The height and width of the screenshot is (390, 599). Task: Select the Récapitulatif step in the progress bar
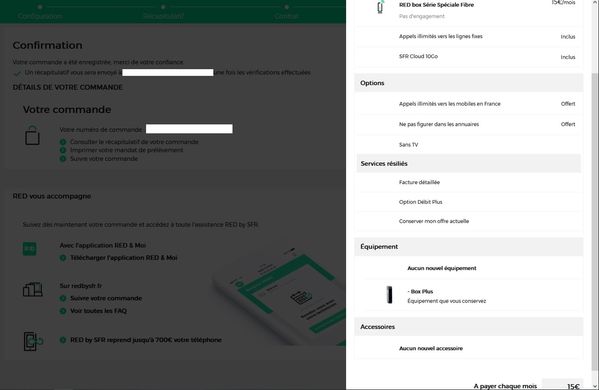[163, 12]
